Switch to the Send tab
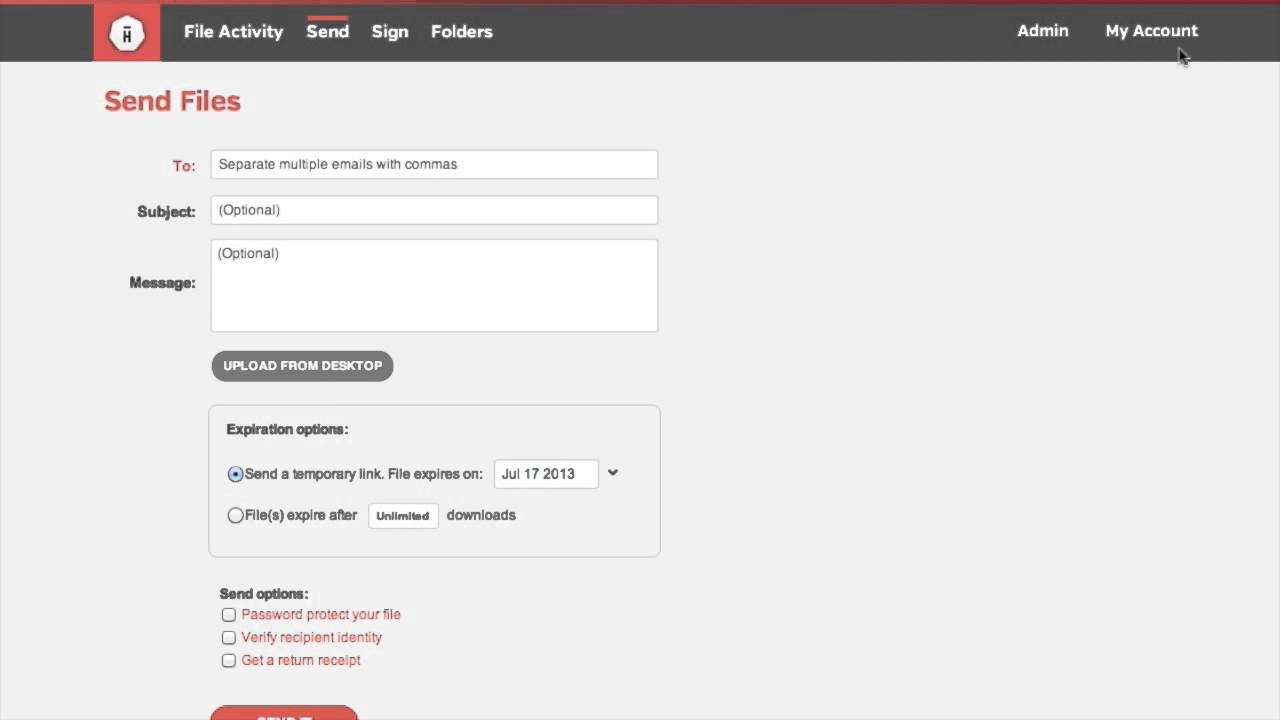The image size is (1280, 720). [327, 32]
